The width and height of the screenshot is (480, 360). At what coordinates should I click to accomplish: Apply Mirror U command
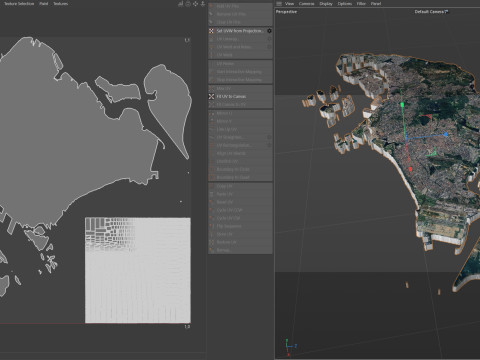click(x=240, y=113)
